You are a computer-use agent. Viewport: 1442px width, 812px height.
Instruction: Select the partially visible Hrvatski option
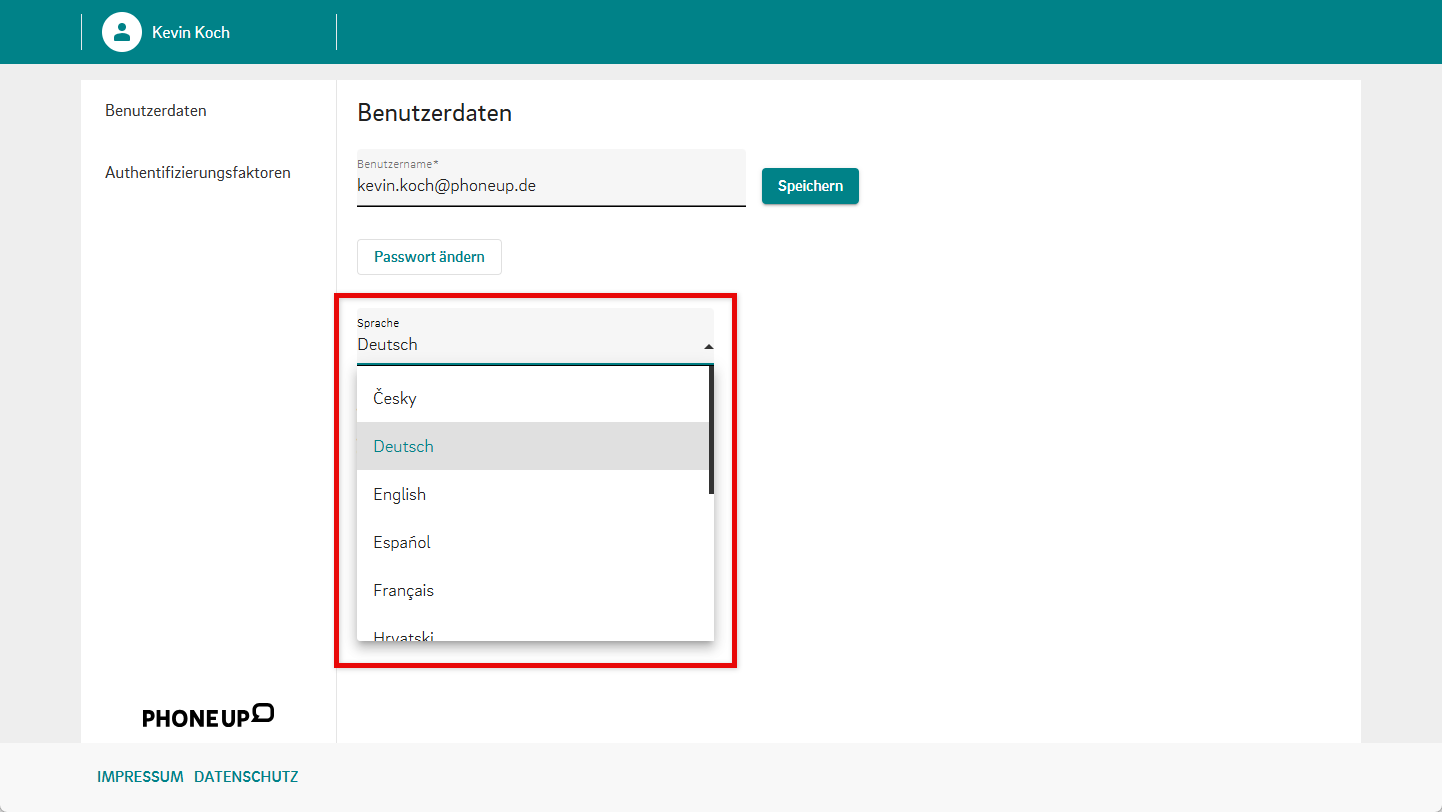[404, 634]
